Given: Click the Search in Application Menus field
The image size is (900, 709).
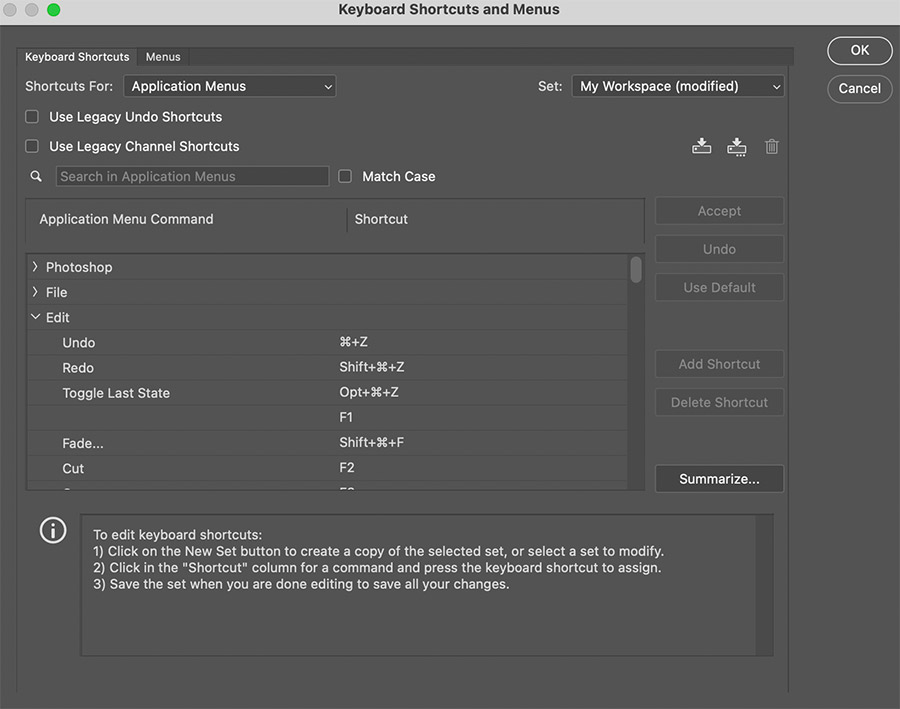Looking at the screenshot, I should tap(192, 176).
